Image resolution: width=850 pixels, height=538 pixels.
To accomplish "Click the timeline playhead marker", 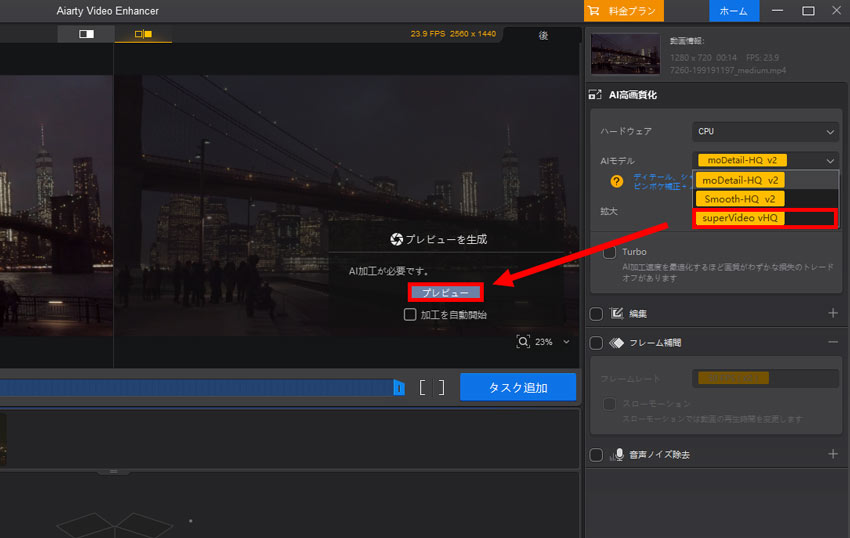I will tap(399, 387).
